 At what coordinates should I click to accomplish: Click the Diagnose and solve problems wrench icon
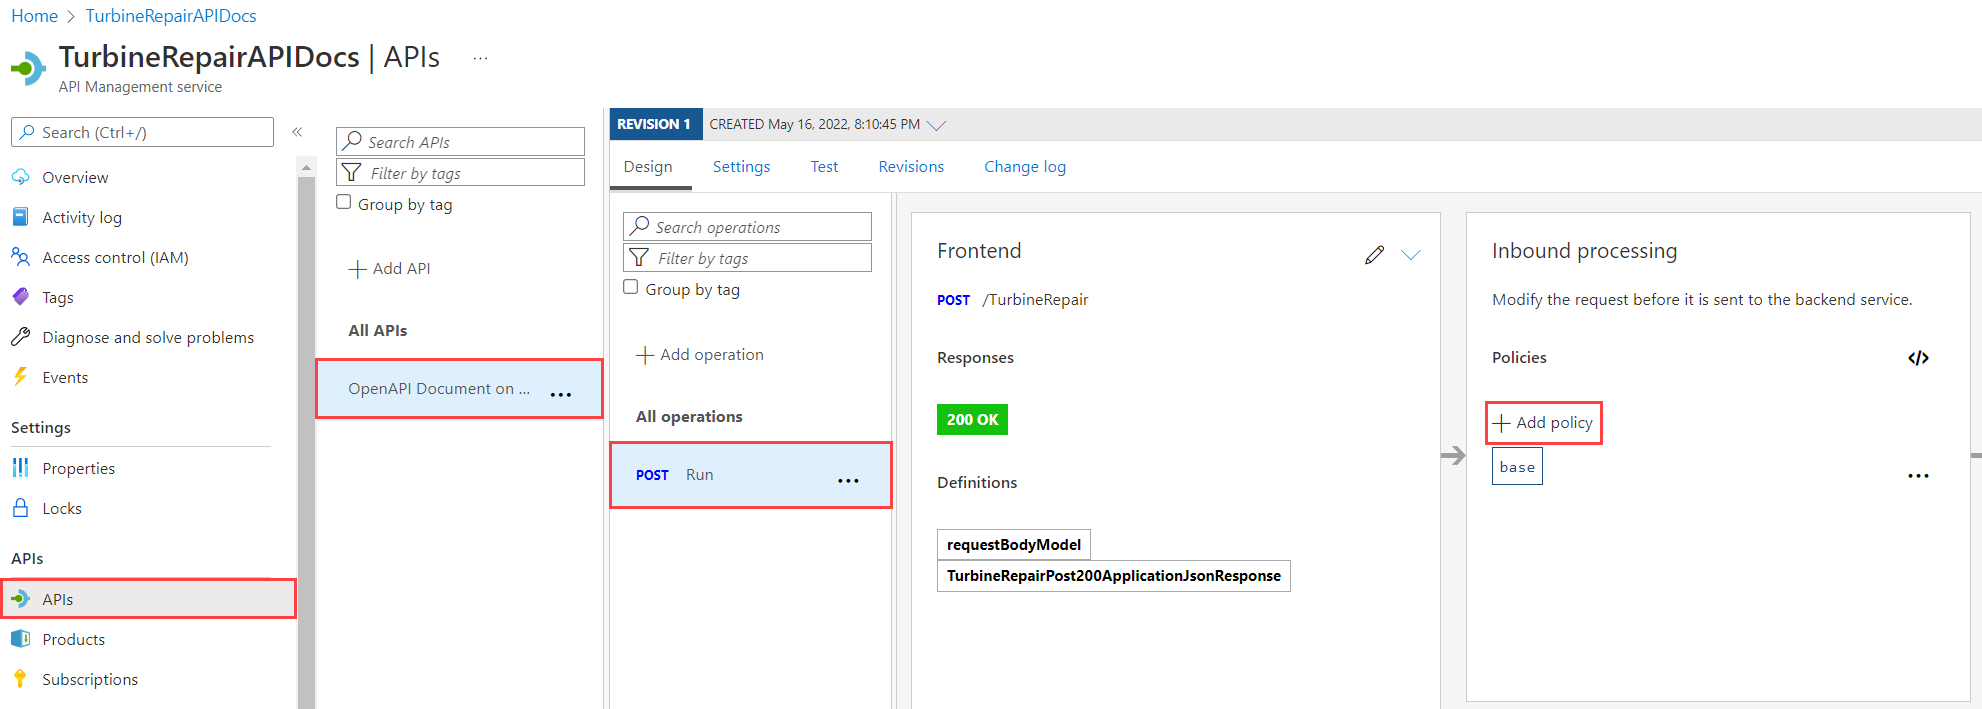[20, 337]
